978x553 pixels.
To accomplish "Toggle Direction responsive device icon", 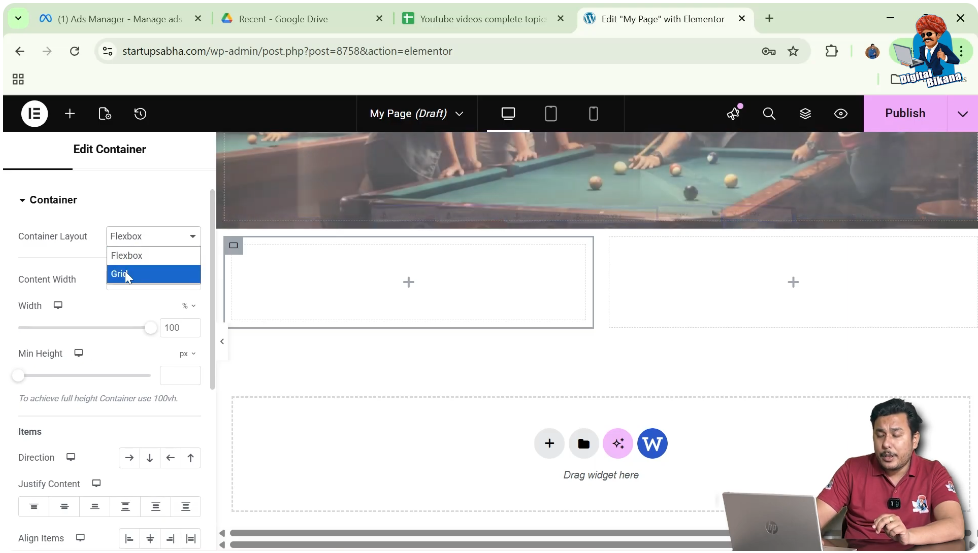I will click(x=71, y=458).
